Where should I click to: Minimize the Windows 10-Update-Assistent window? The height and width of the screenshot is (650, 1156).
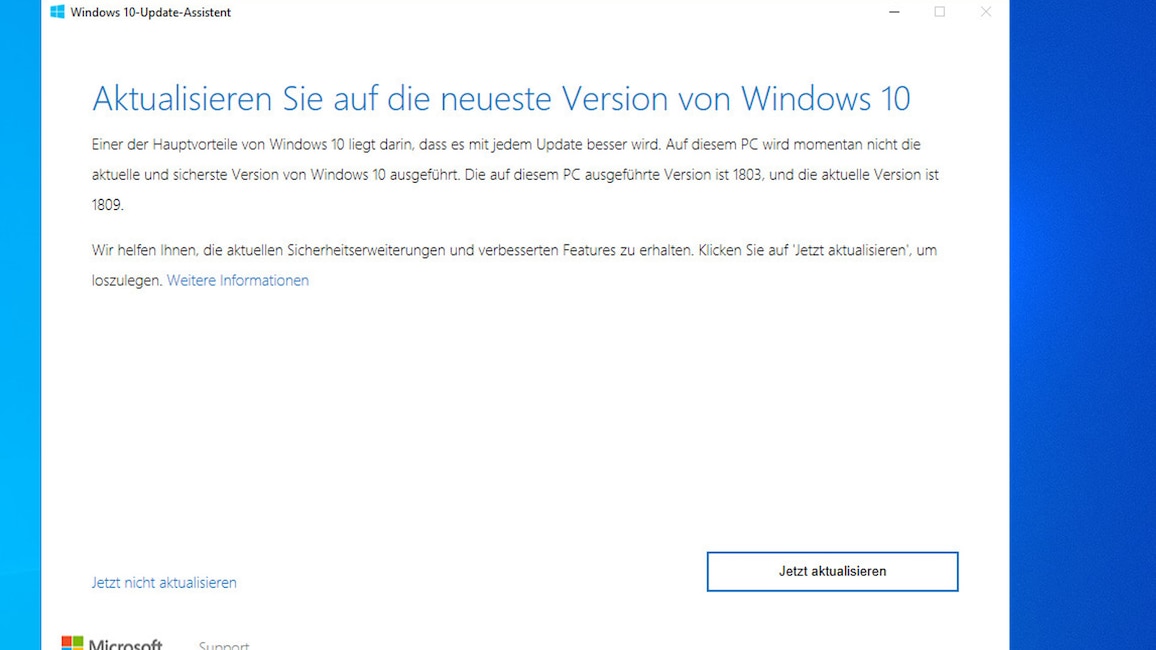[893, 12]
